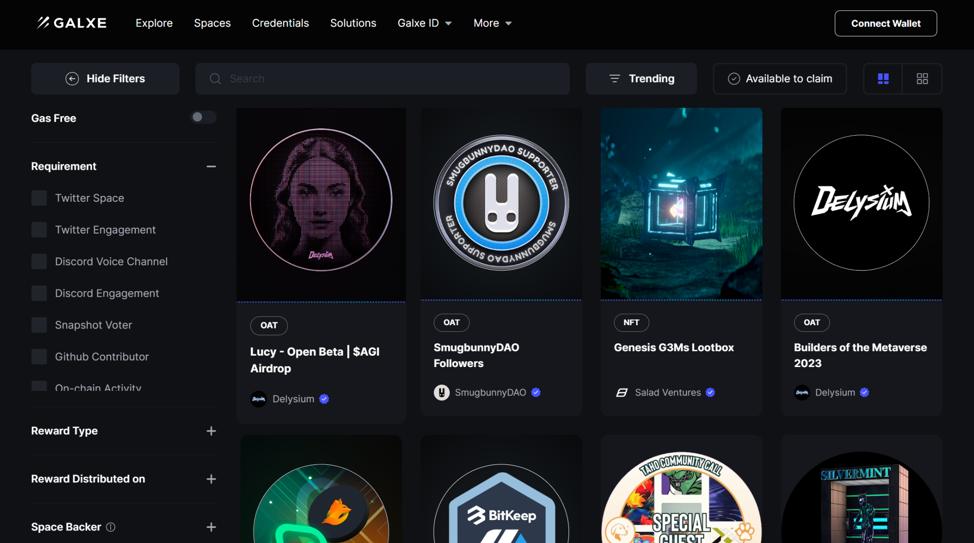Switch to compact grid view

pos(922,79)
